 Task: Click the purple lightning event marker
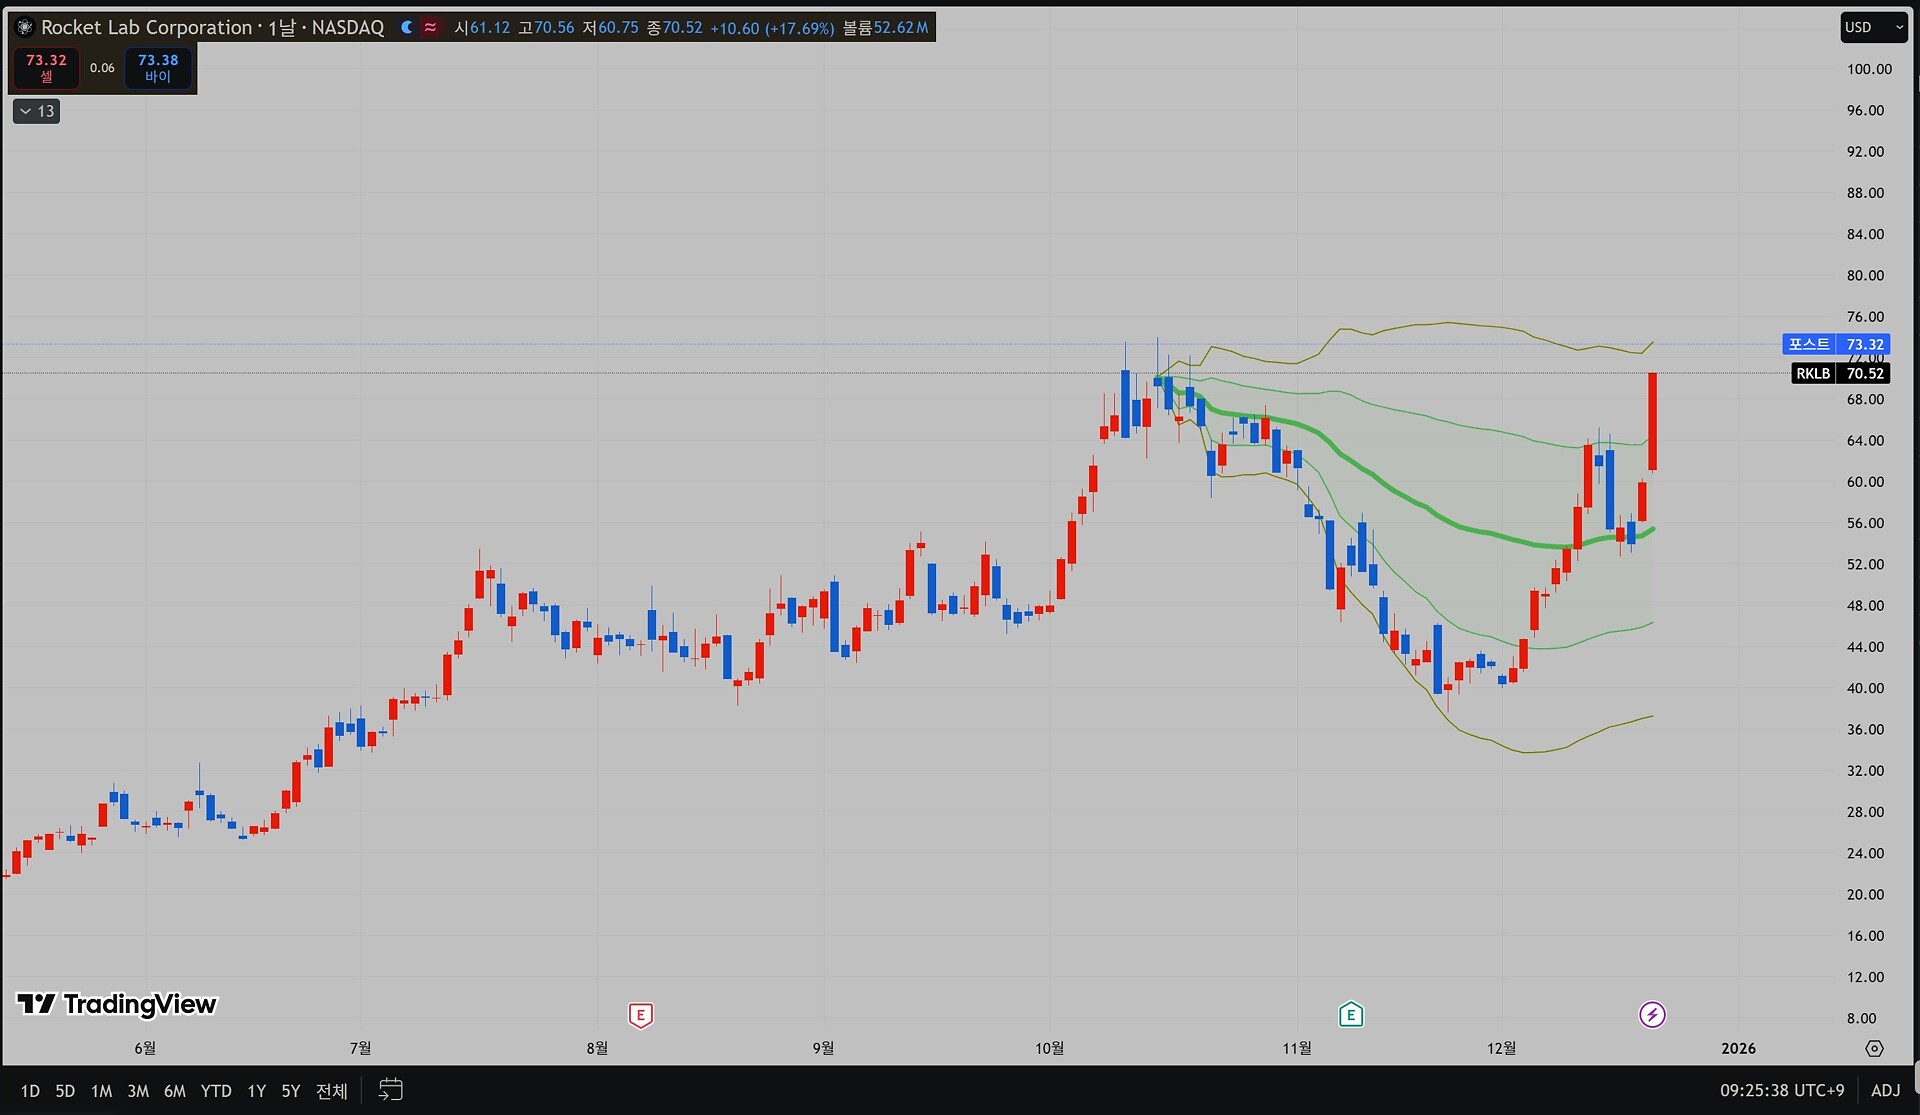click(x=1652, y=1016)
